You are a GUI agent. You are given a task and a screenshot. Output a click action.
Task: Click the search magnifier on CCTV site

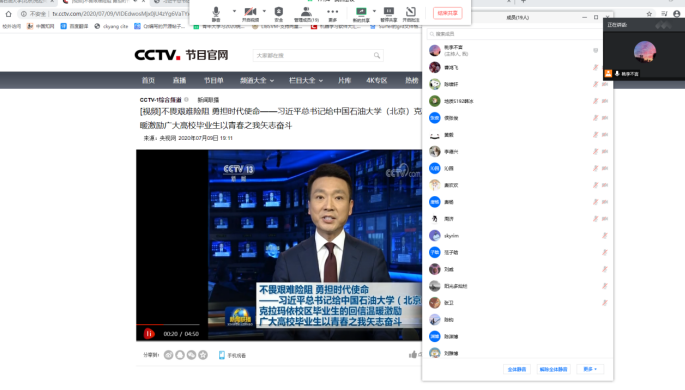point(377,55)
